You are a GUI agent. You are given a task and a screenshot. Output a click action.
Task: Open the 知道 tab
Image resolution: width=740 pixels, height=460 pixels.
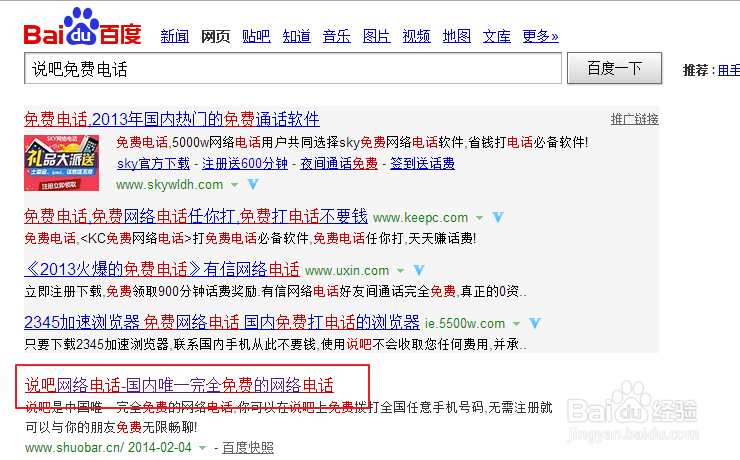click(296, 36)
